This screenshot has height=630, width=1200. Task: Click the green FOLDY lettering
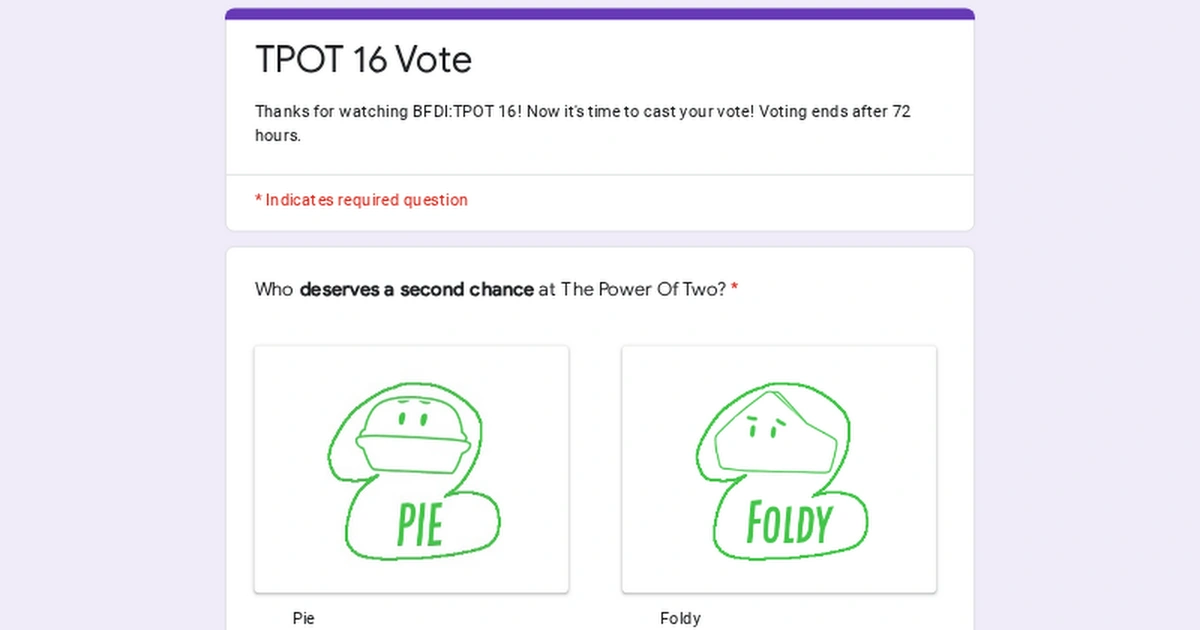pyautogui.click(x=789, y=521)
